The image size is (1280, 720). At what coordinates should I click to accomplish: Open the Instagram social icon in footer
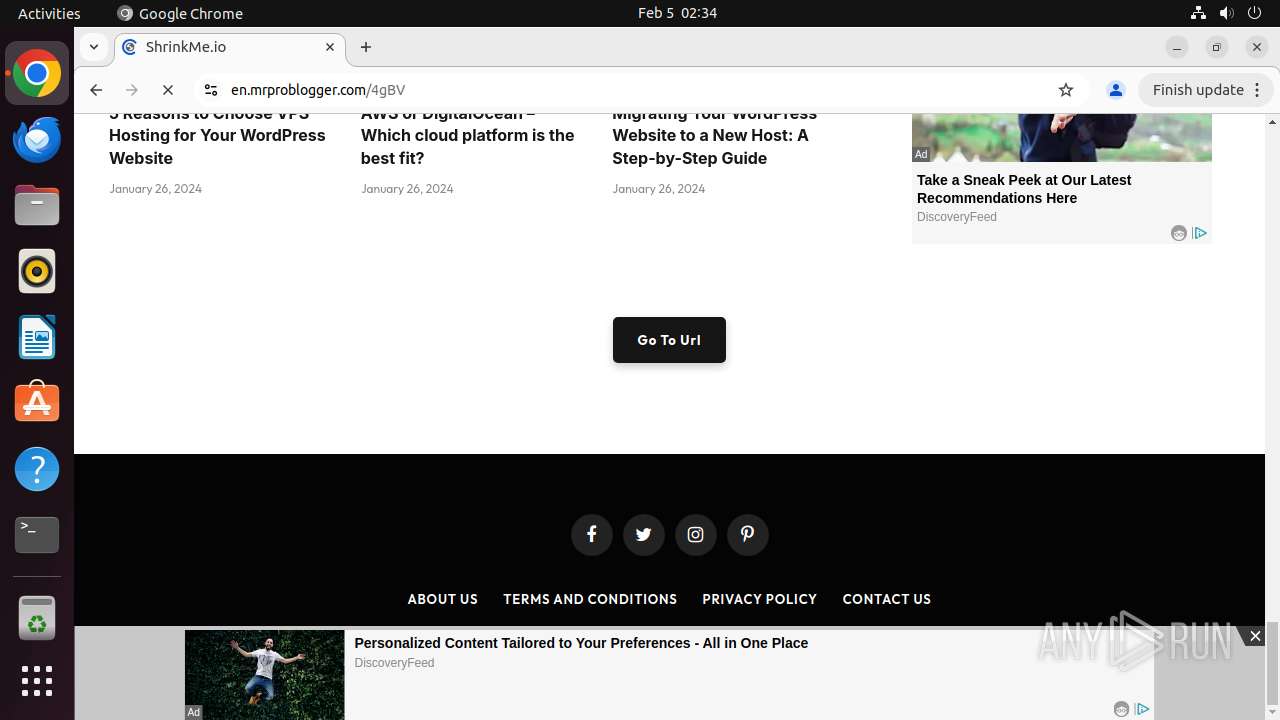[x=695, y=534]
